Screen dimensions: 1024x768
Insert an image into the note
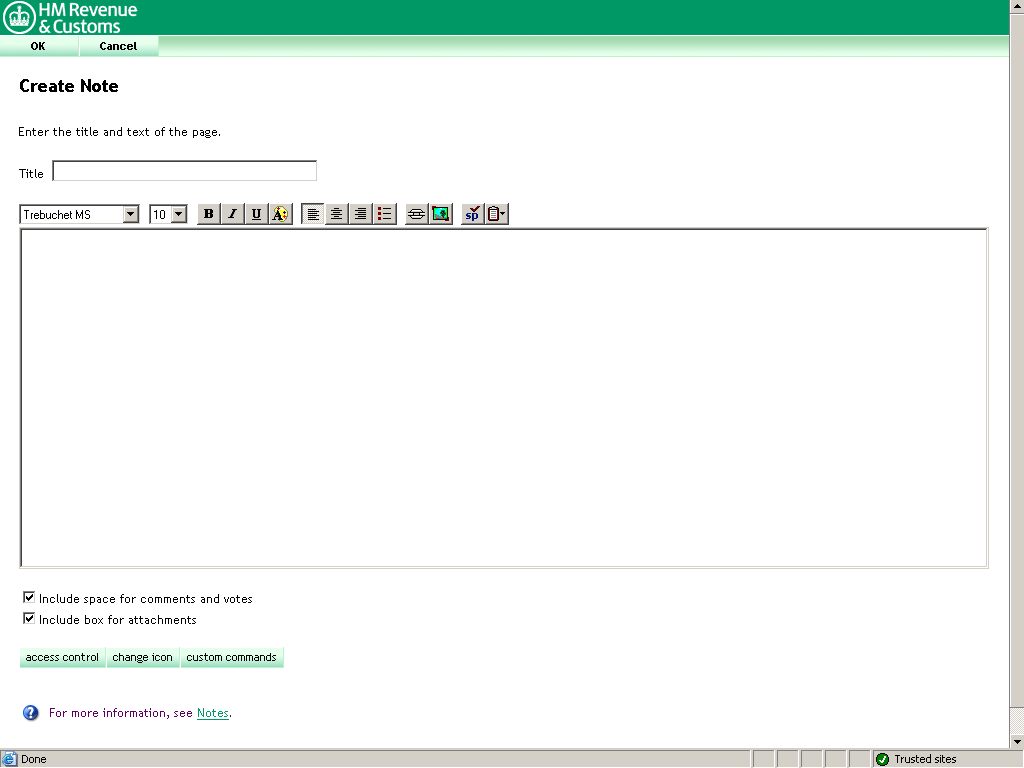[x=441, y=214]
